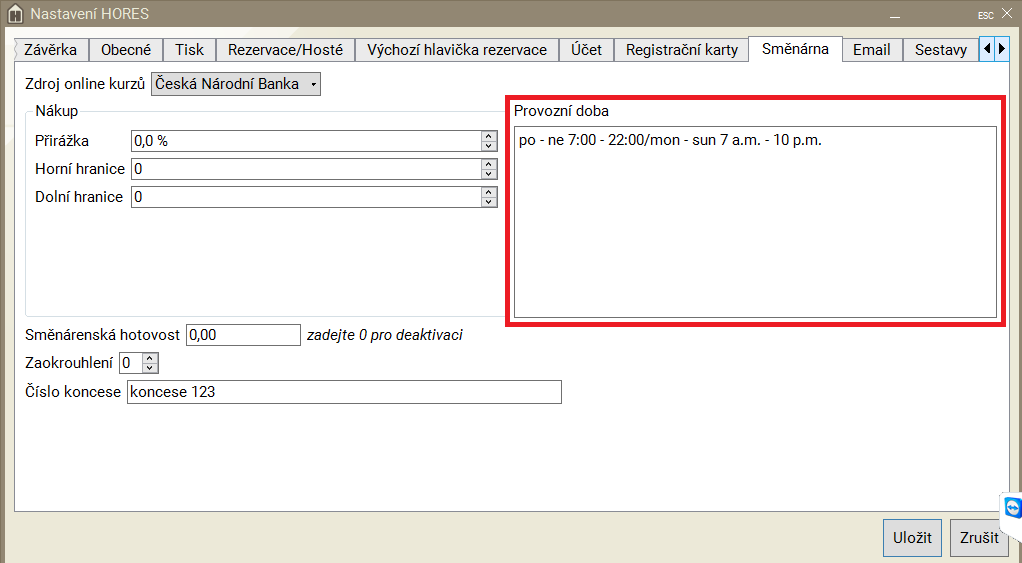Switch to the Závěrka tab

click(50, 50)
